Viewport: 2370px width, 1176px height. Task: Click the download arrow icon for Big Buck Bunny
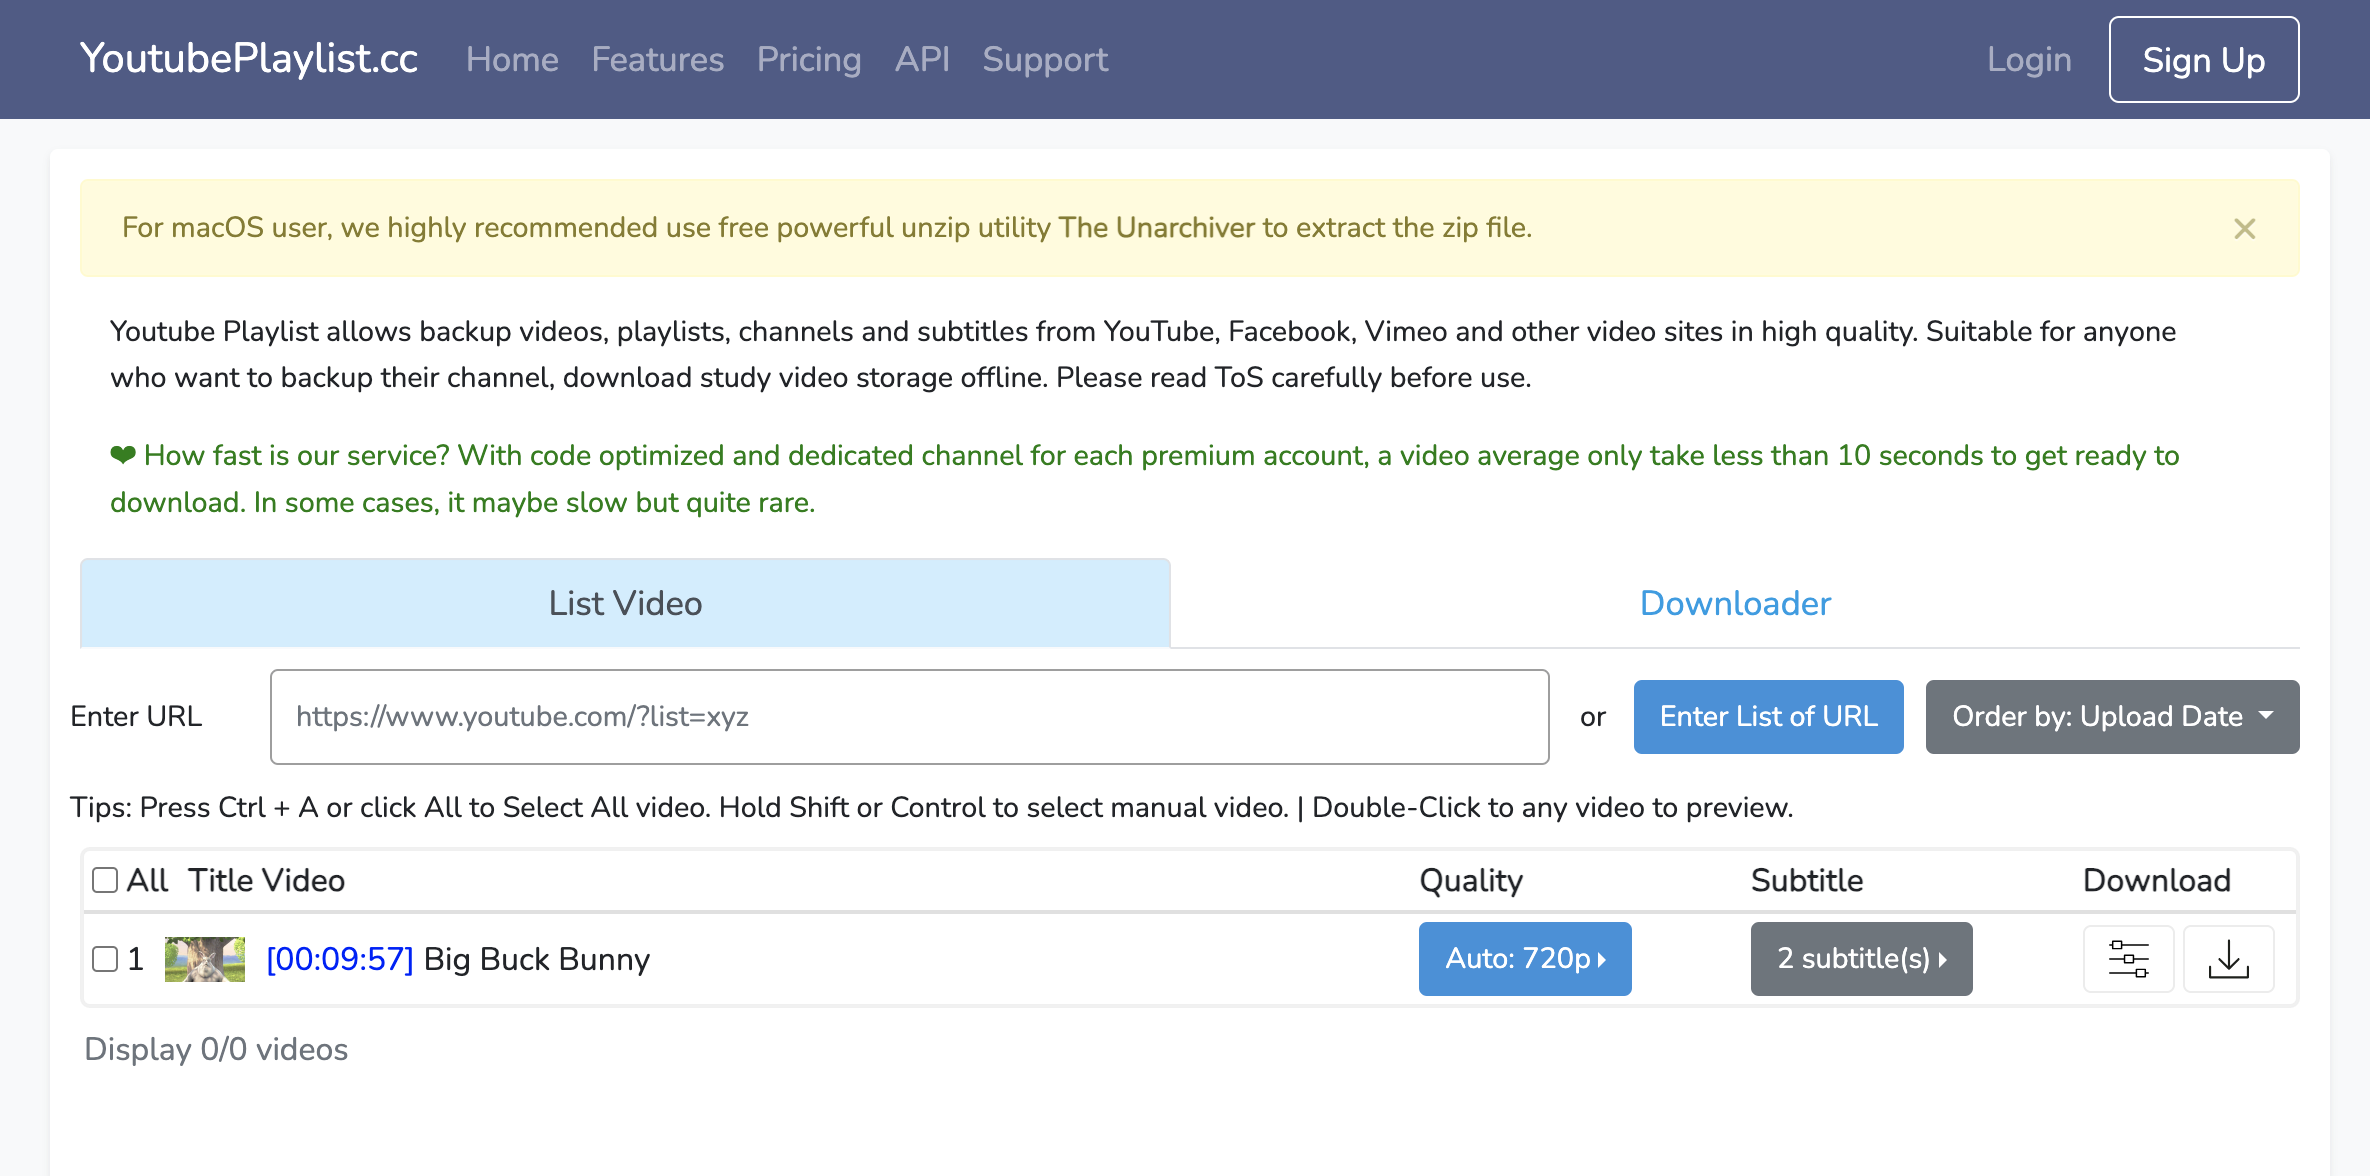[2228, 959]
